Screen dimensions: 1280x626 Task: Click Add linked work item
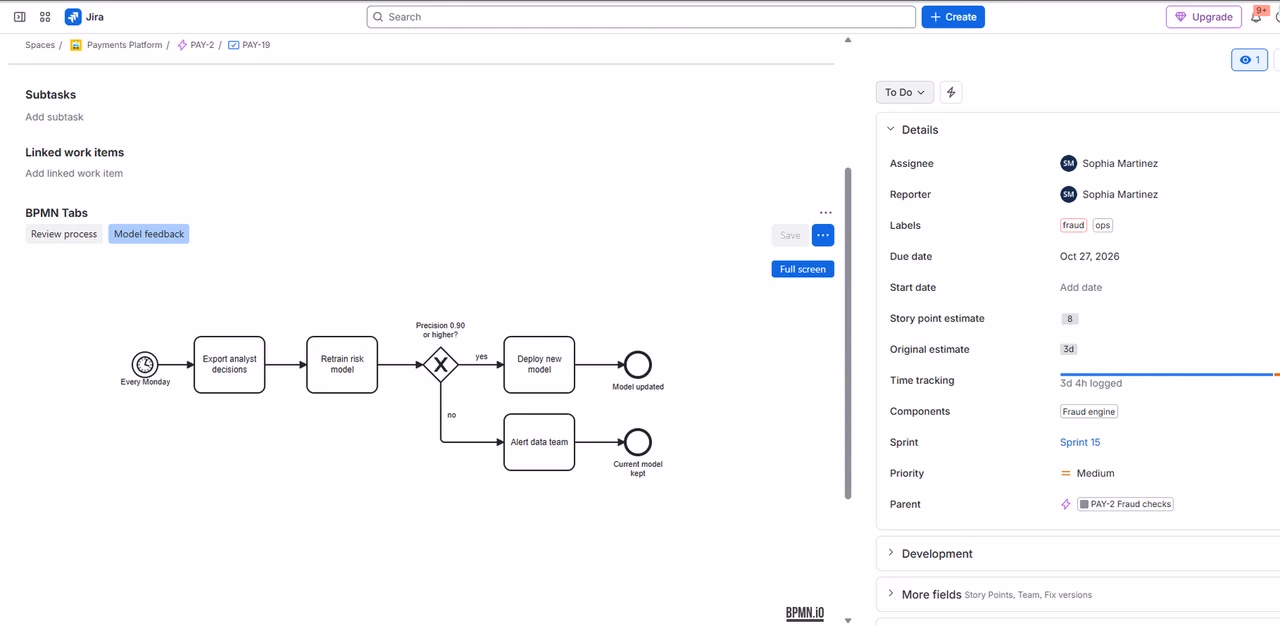pyautogui.click(x=74, y=173)
